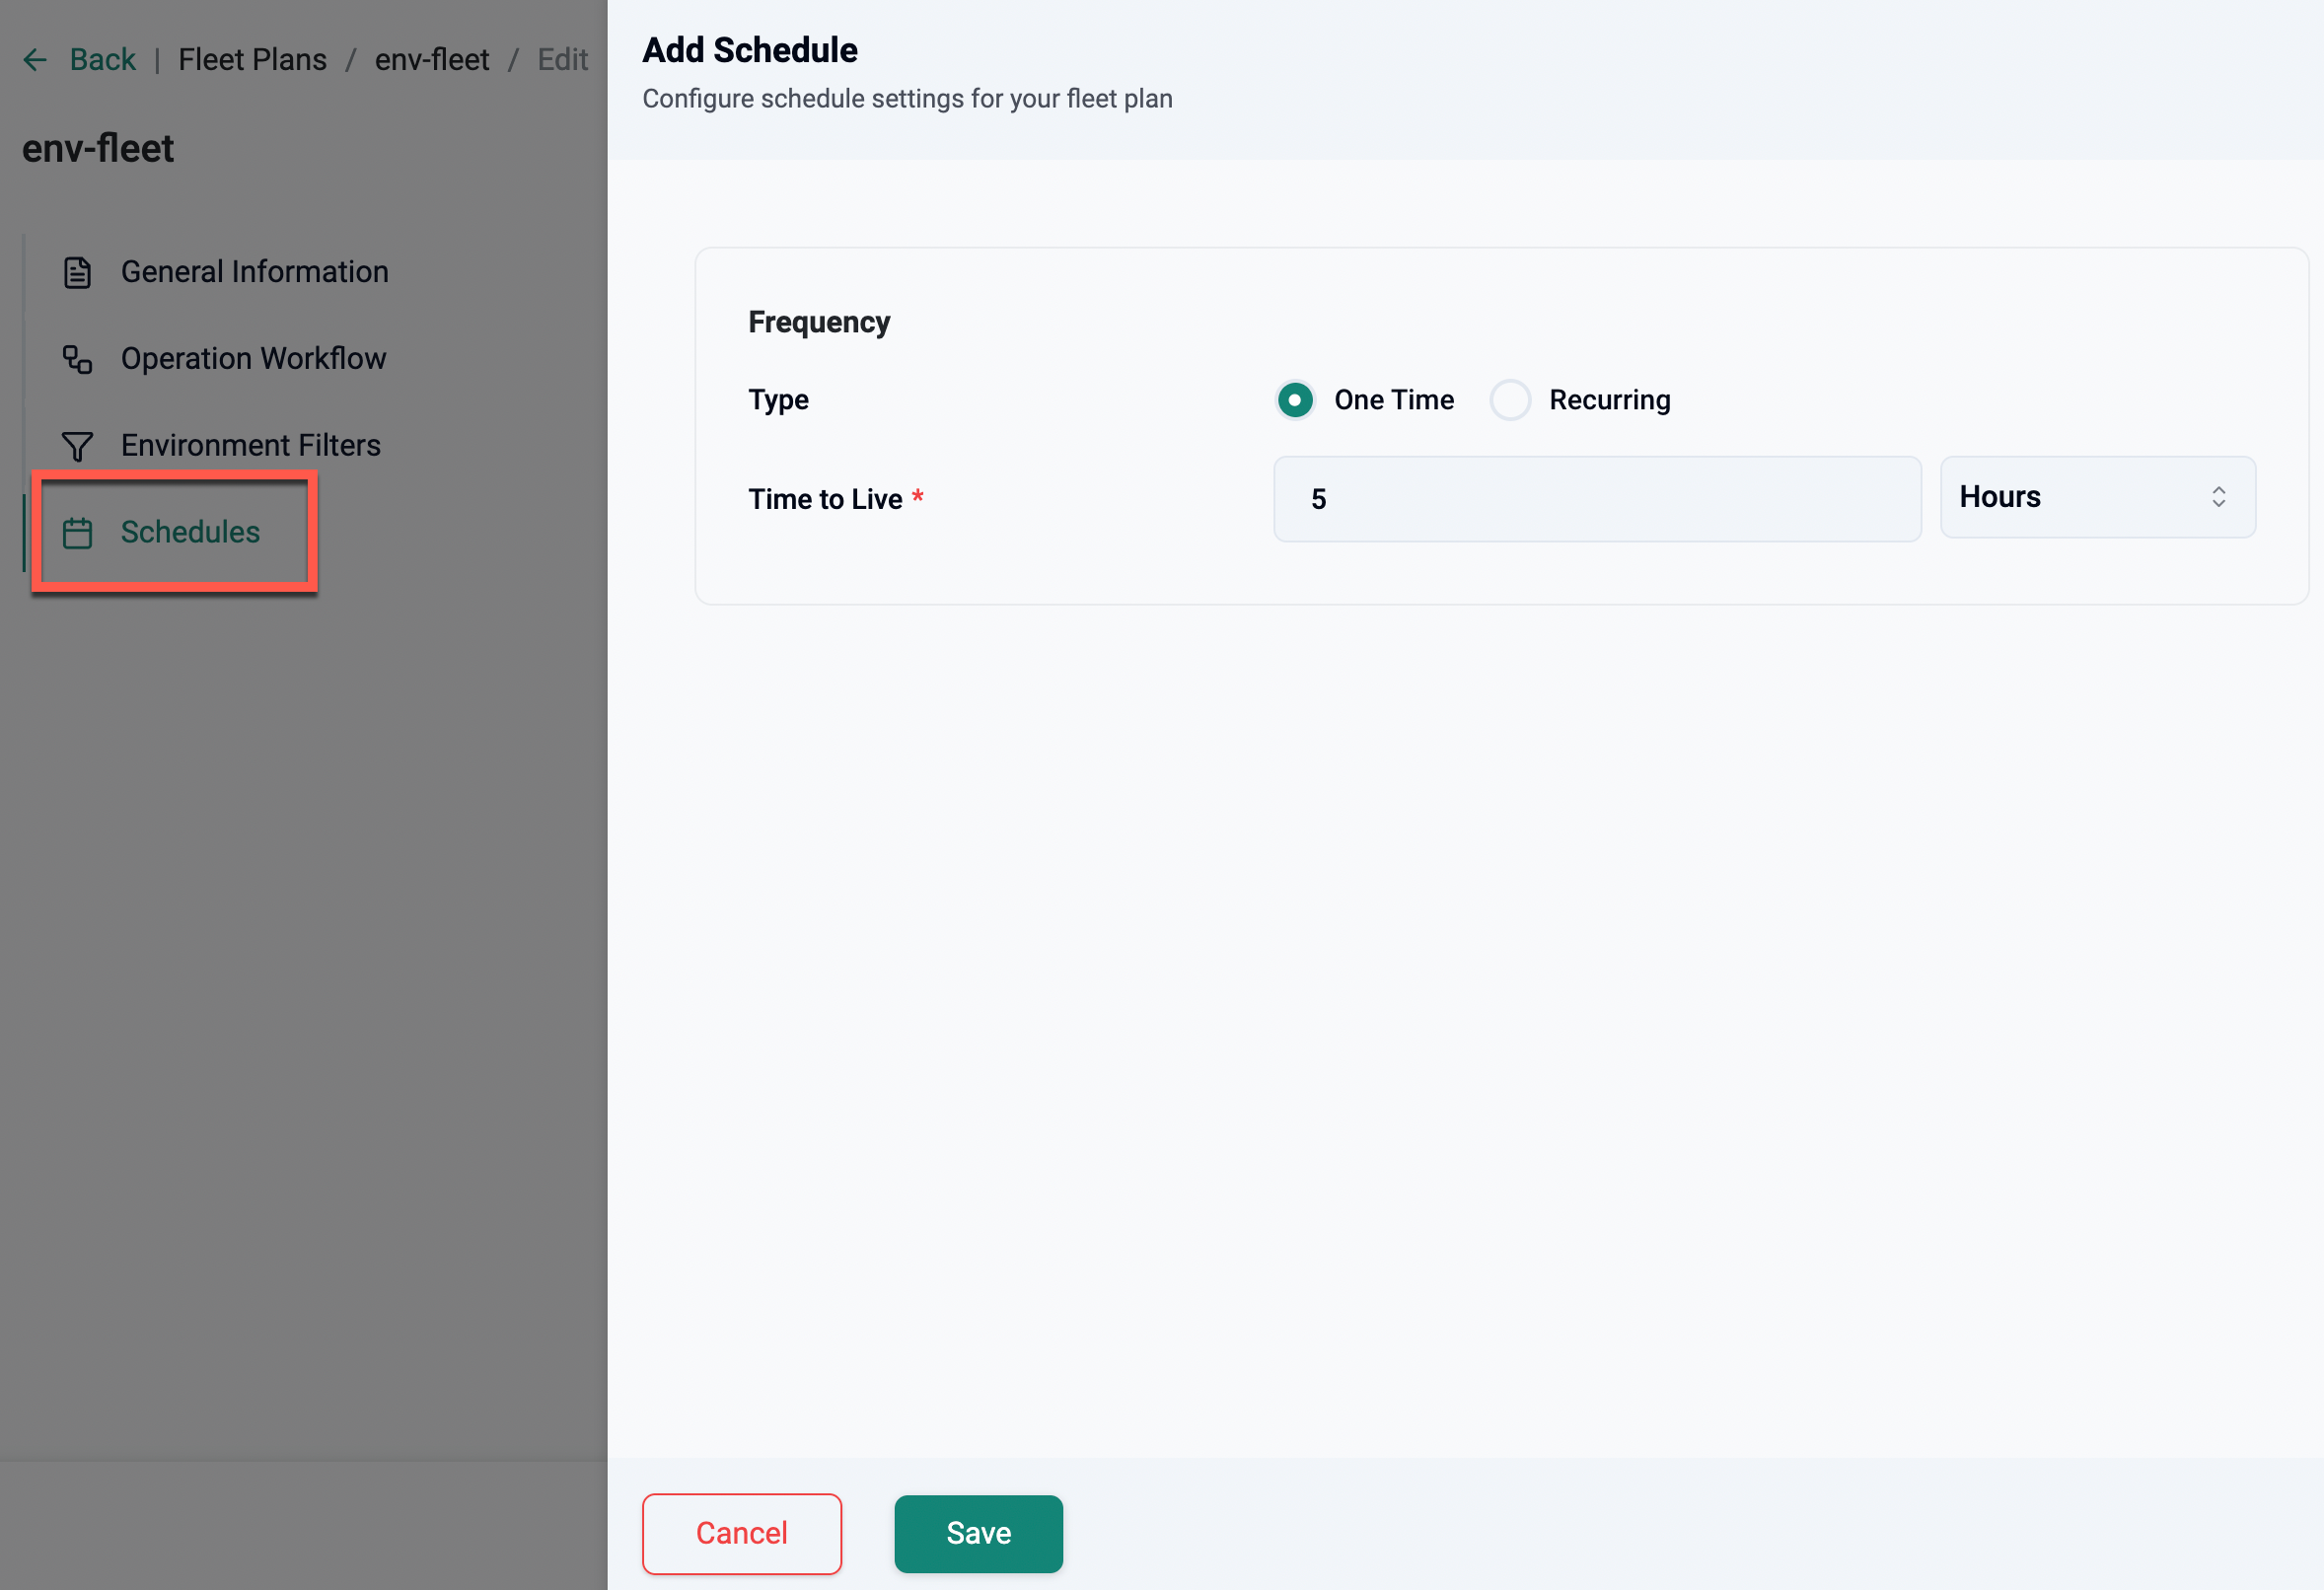Click the Hours dropdown chevron arrows
This screenshot has height=1590, width=2324.
2218,497
